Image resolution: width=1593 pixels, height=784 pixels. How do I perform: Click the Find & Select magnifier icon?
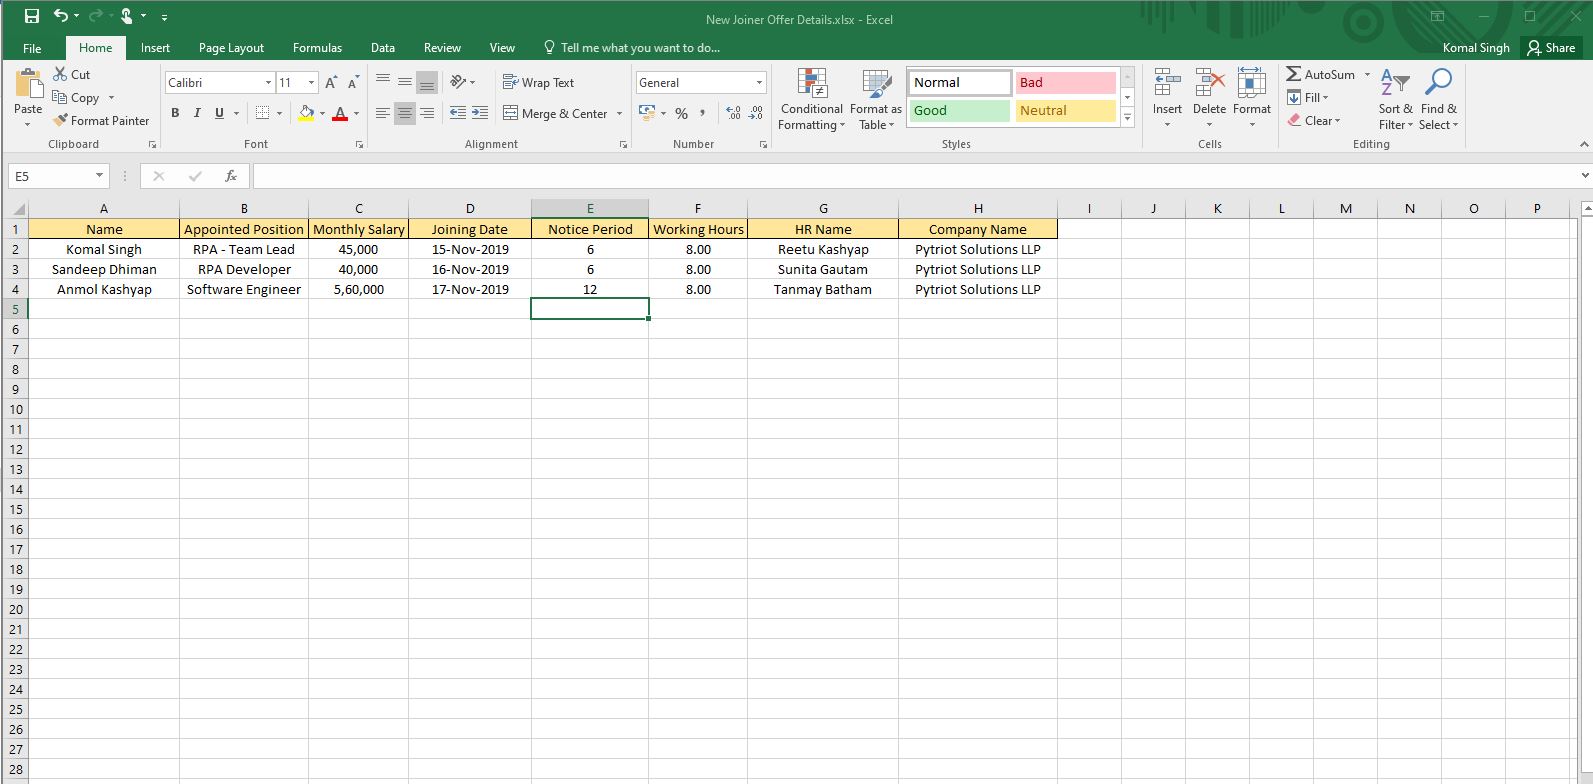pos(1438,82)
